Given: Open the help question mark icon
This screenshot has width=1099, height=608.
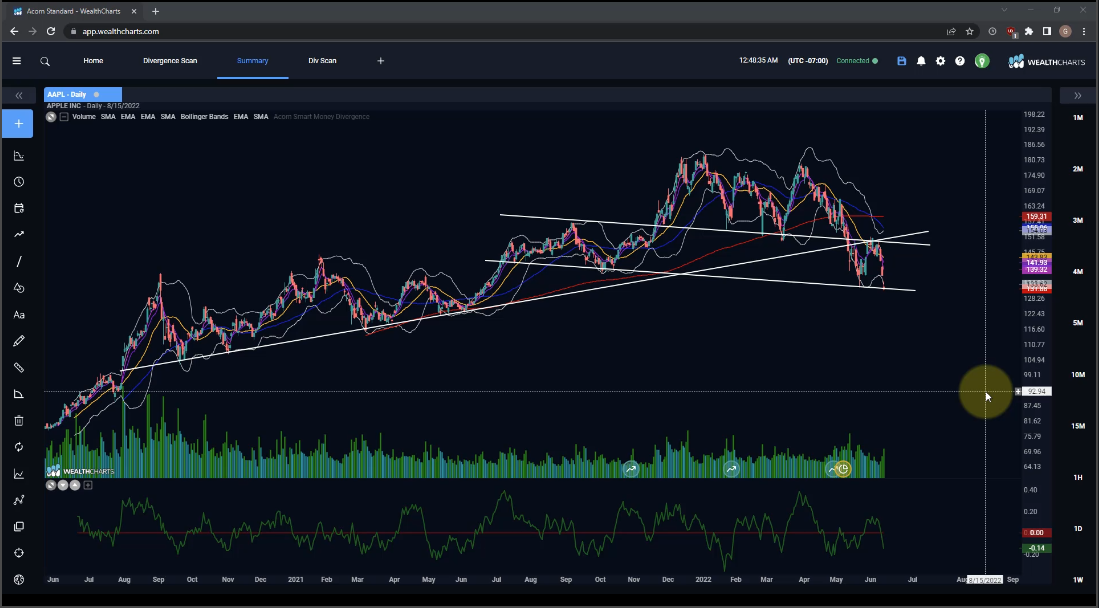Looking at the screenshot, I should tap(960, 61).
